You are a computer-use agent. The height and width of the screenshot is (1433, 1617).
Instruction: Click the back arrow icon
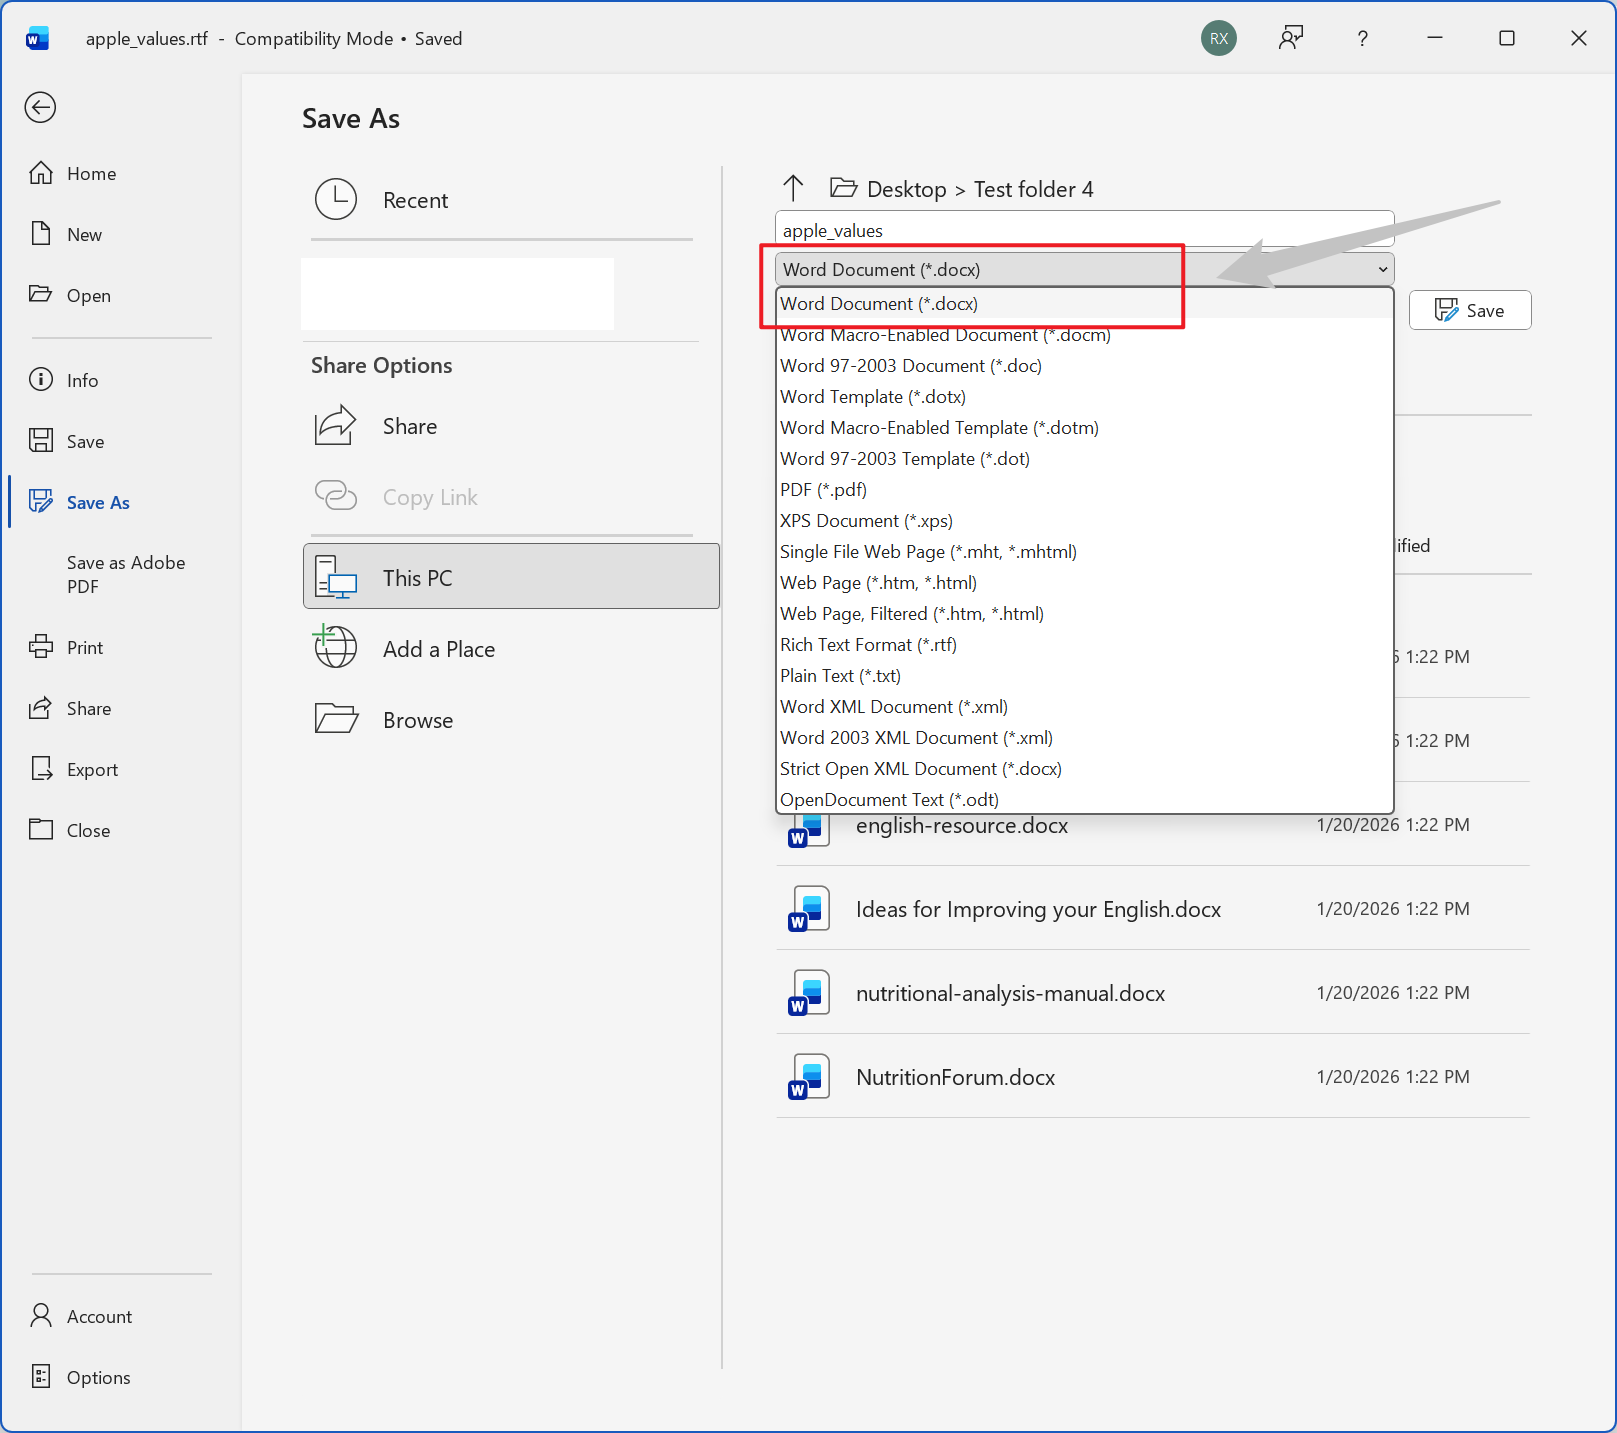(x=40, y=107)
